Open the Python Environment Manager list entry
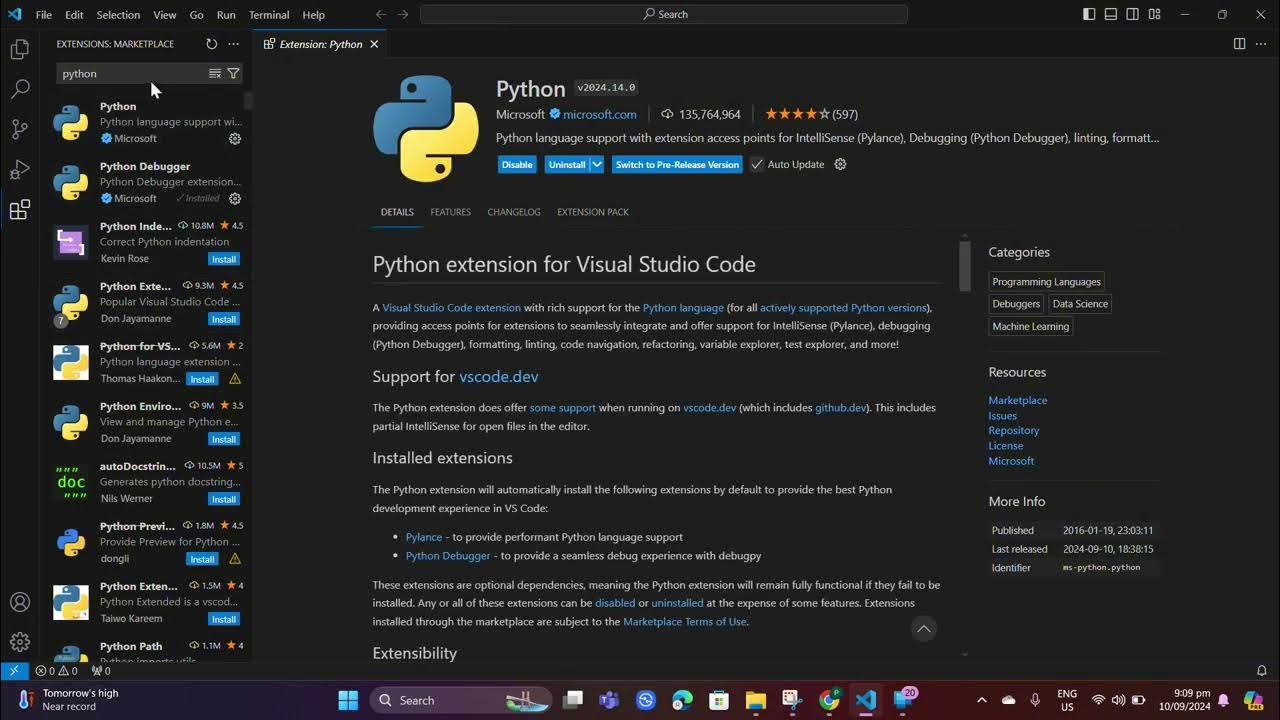The image size is (1280, 720). coord(148,422)
